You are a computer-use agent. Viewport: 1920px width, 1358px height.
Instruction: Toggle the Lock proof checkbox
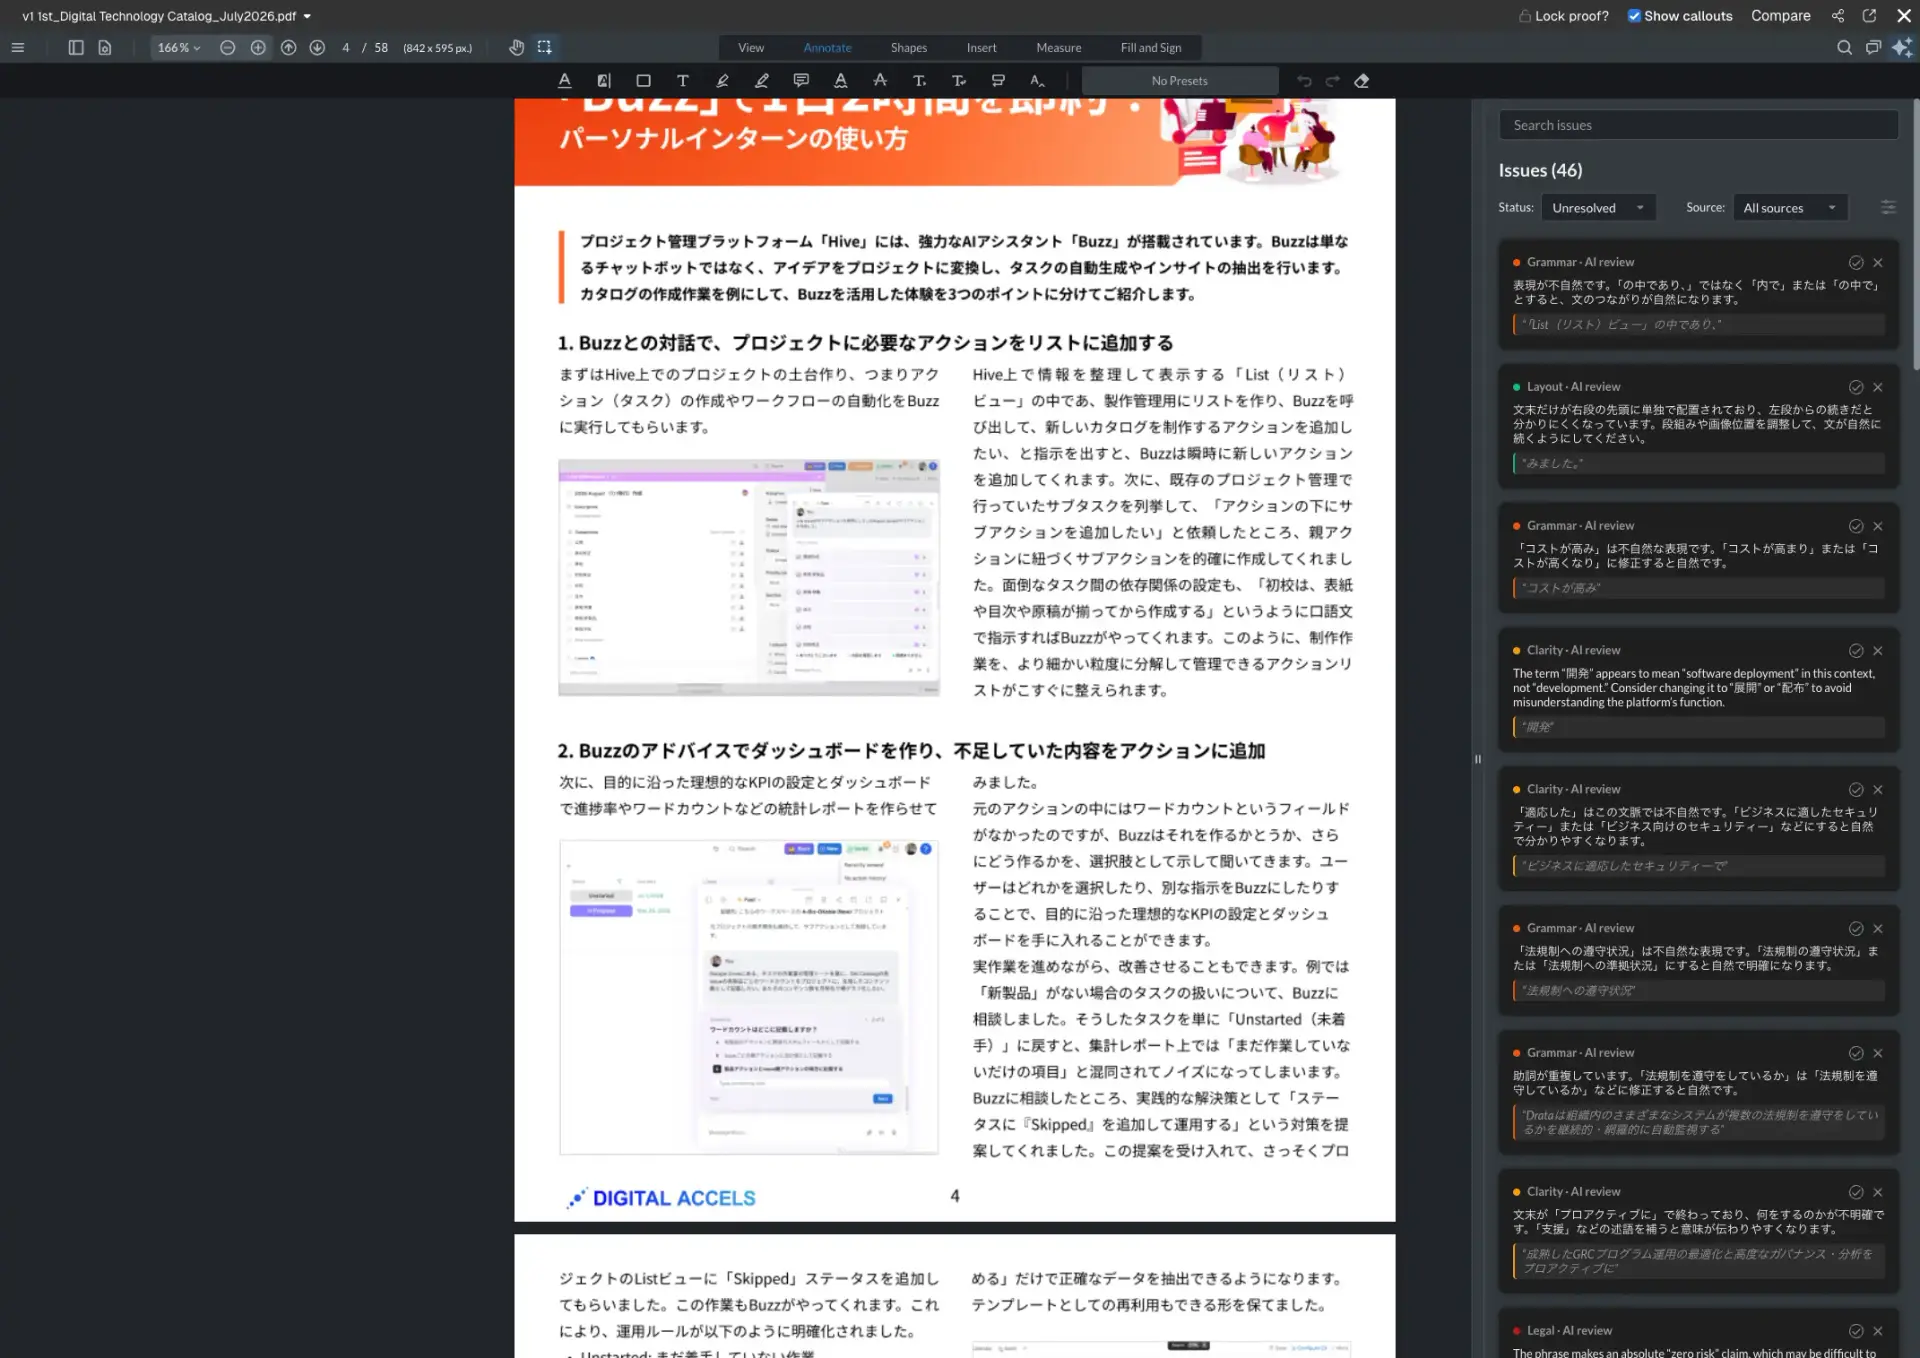1525,16
